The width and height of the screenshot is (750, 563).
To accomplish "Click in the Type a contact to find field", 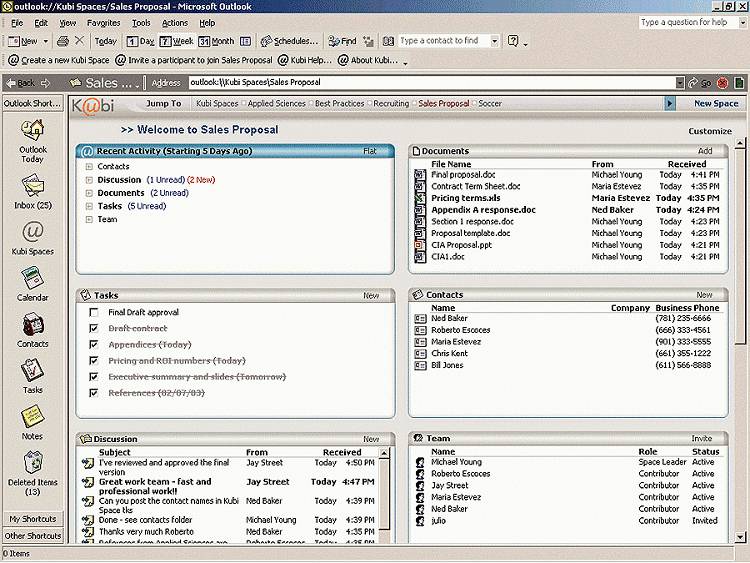I will (444, 41).
